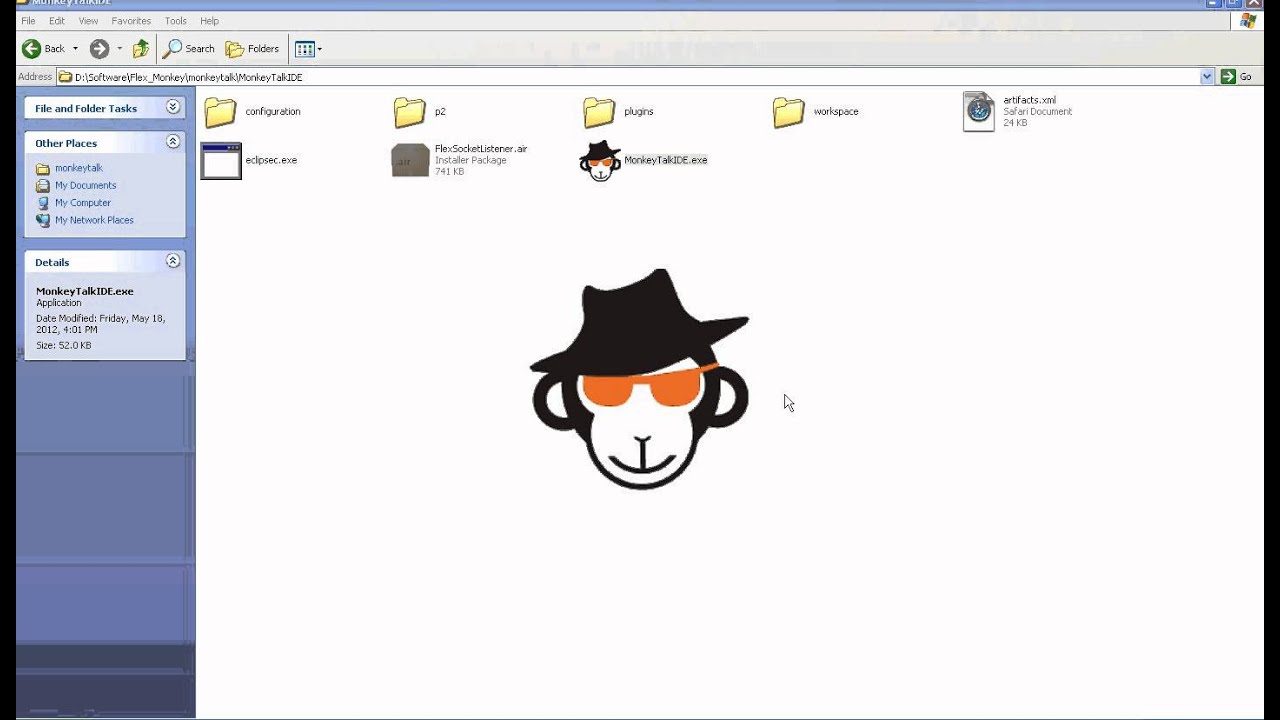The image size is (1280, 720).
Task: Click the folder icon in address bar
Action: [65, 77]
